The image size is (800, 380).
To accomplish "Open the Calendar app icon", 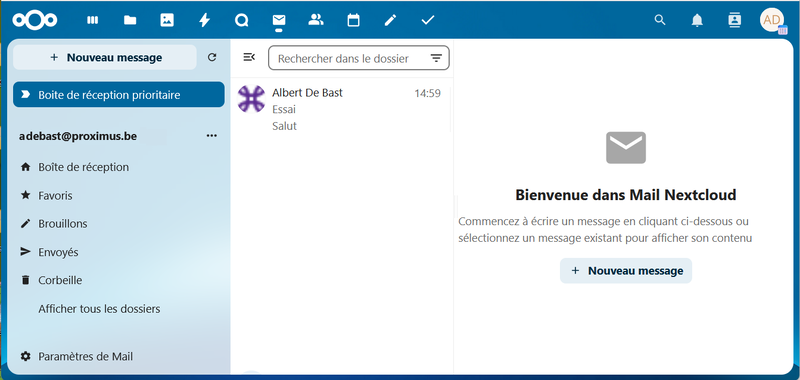I will tap(353, 20).
